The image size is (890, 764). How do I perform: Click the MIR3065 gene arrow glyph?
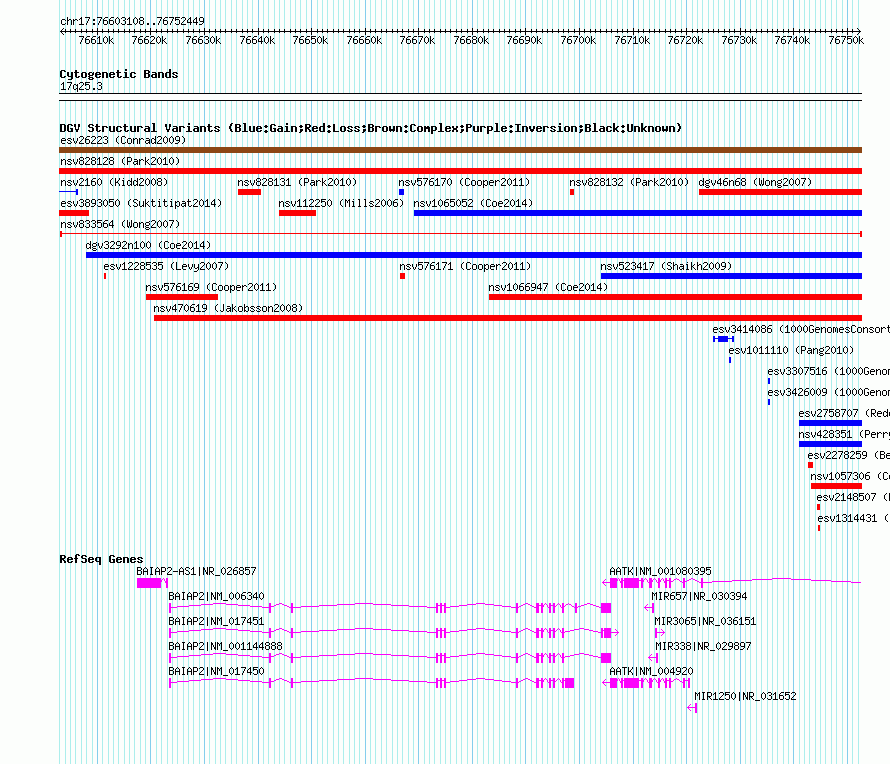(x=660, y=632)
